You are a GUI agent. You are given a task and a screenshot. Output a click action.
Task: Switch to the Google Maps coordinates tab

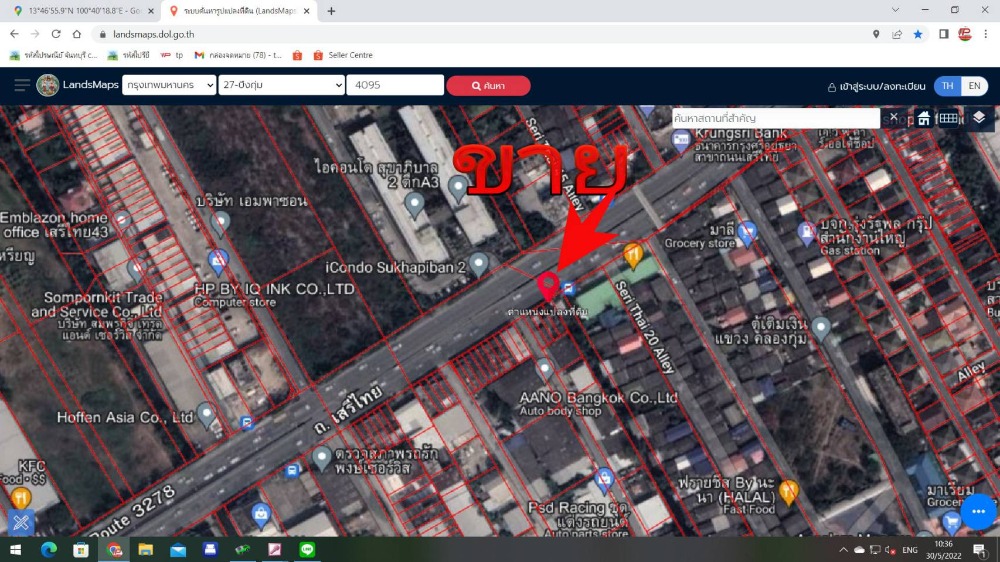tap(84, 11)
